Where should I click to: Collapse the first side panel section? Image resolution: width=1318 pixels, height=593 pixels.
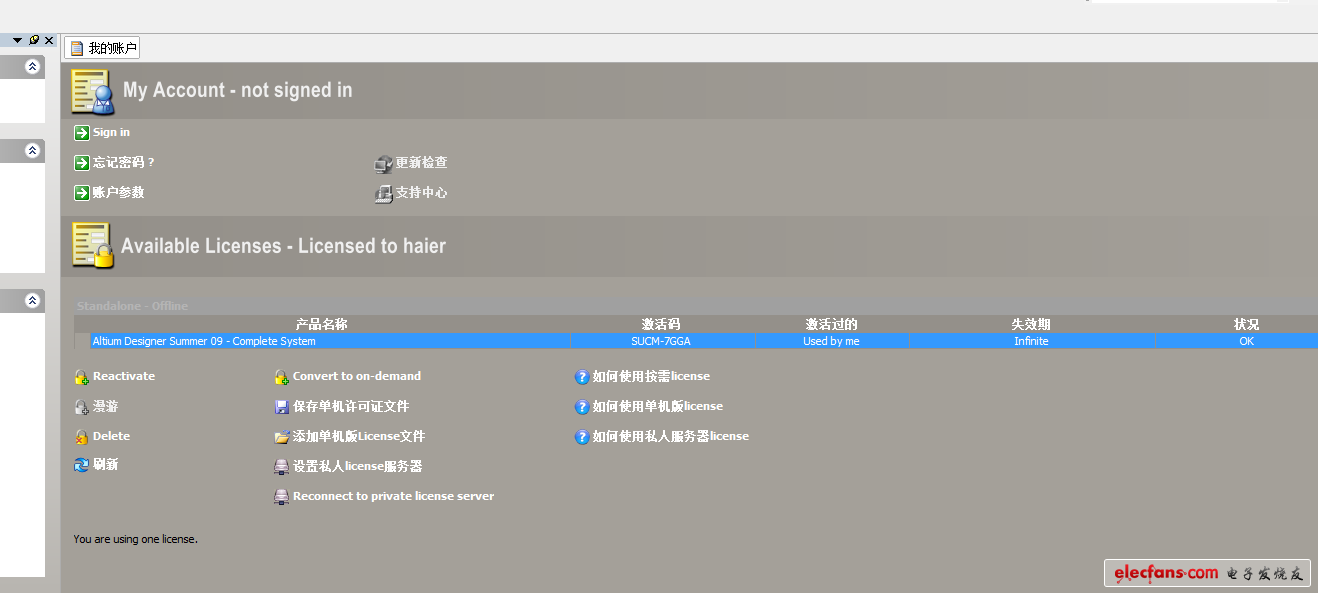click(32, 66)
